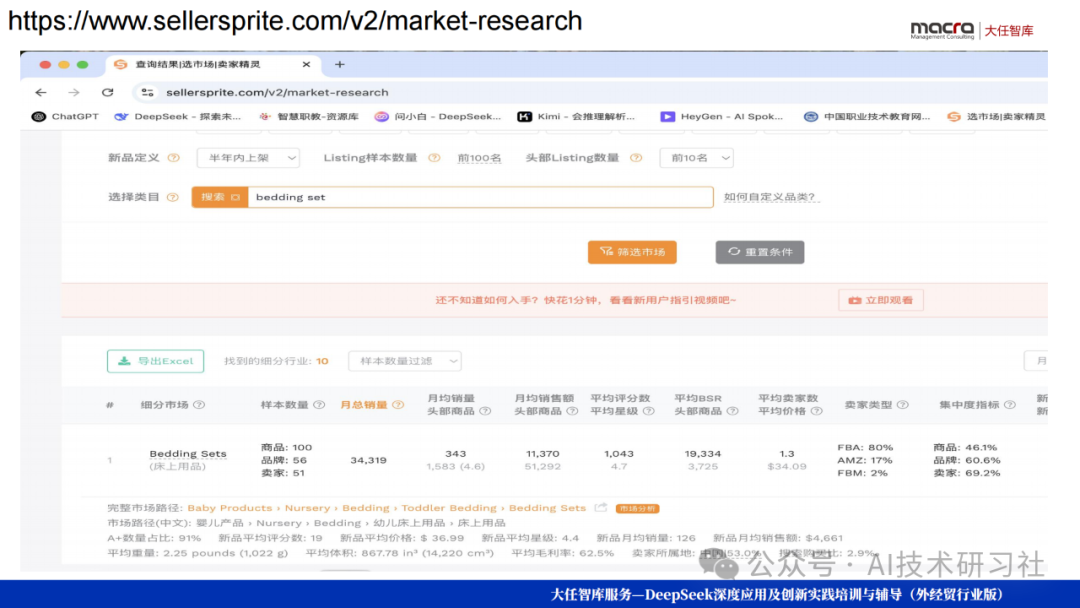Open the share icon after market path

point(601,508)
